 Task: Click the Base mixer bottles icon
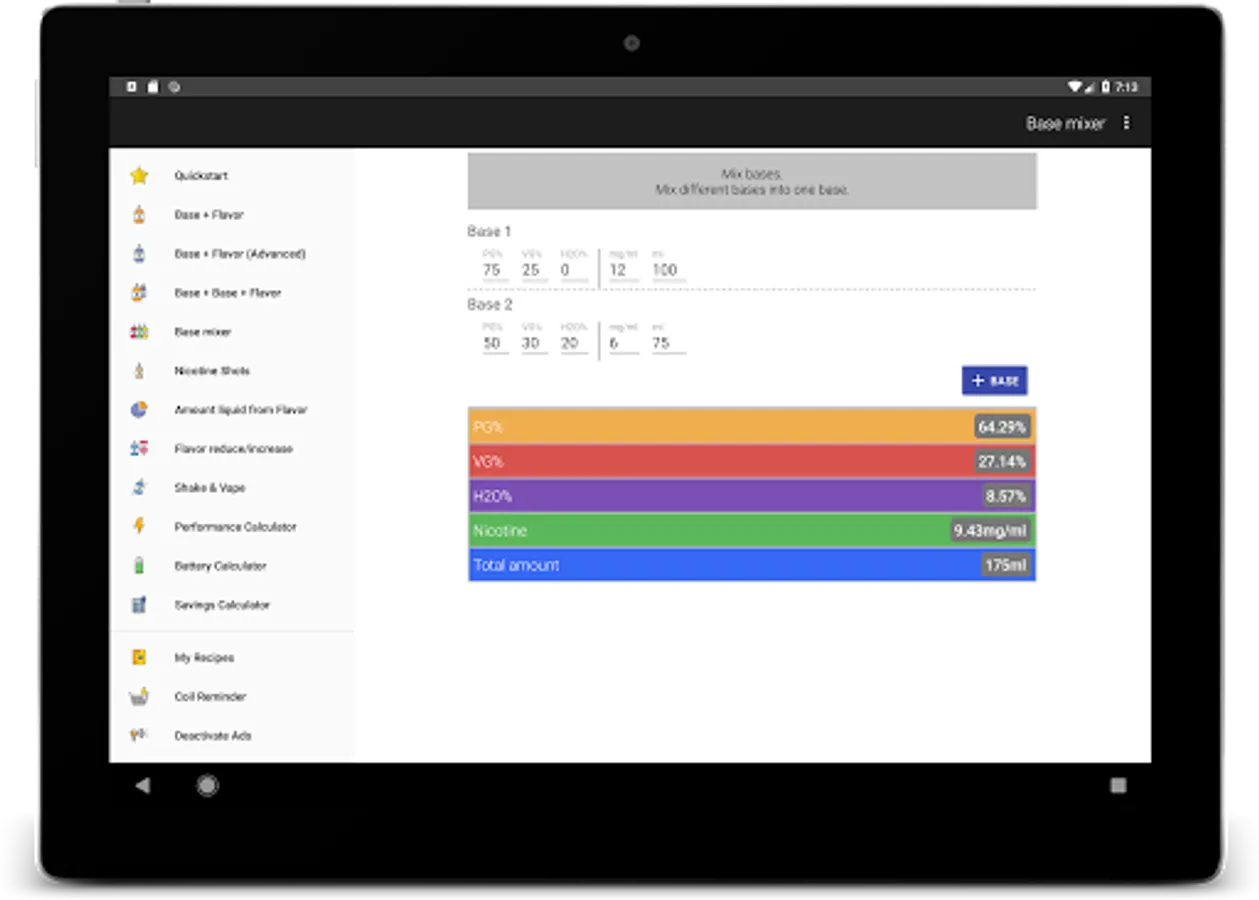point(139,332)
